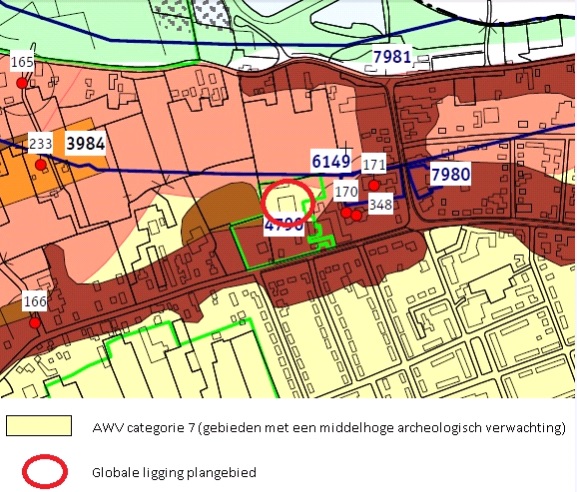This screenshot has height=492, width=577.
Task: Click the red marker below label 171
Action: coord(374,185)
